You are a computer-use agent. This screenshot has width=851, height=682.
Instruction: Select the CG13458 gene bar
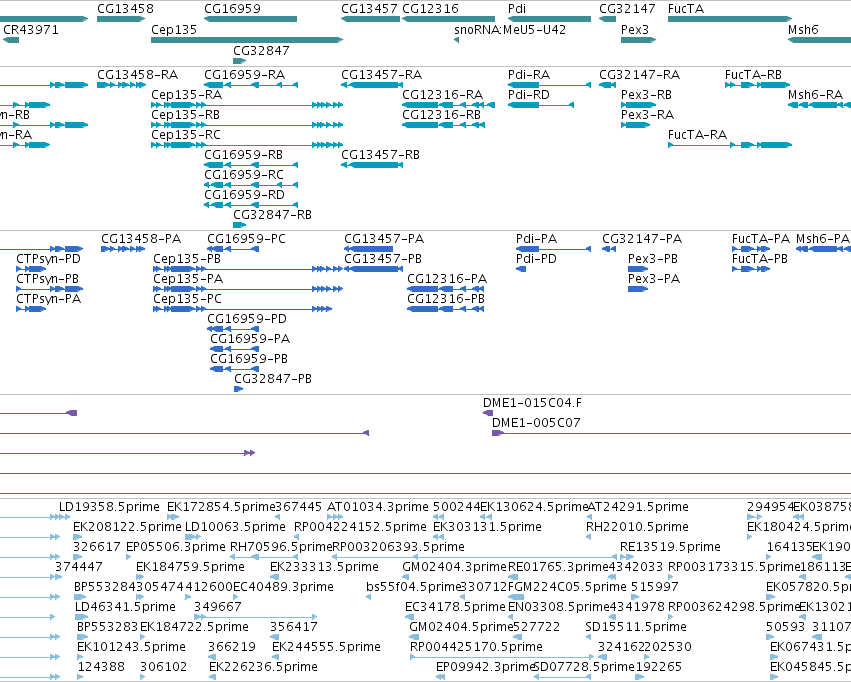121,19
